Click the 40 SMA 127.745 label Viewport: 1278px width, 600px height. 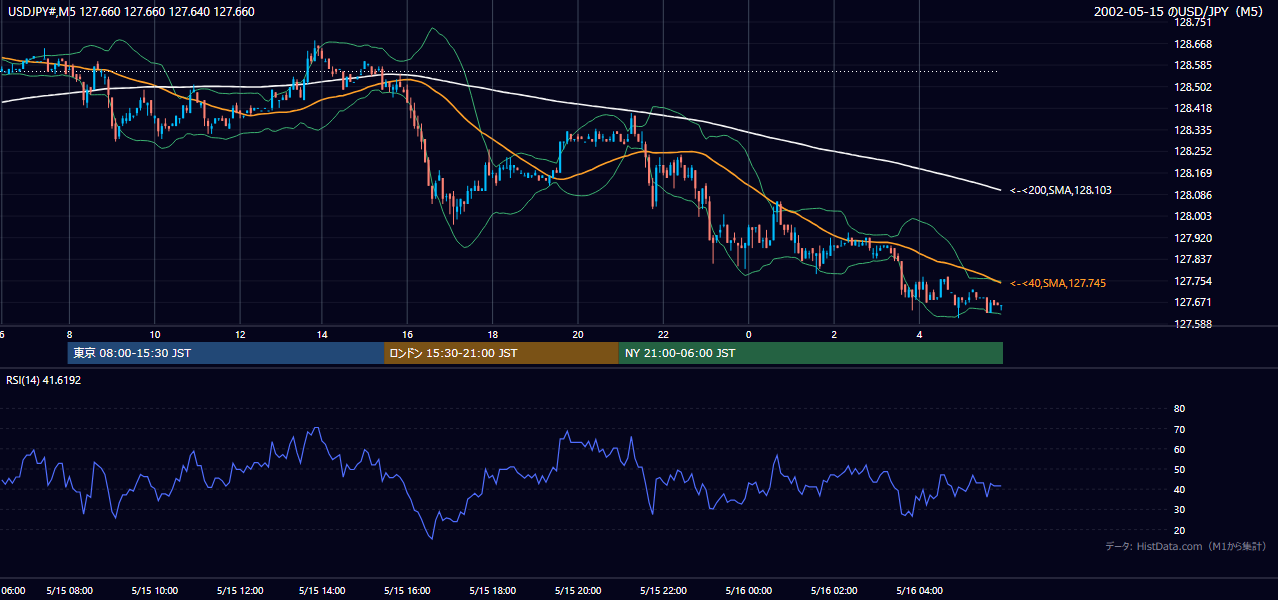coord(1058,284)
